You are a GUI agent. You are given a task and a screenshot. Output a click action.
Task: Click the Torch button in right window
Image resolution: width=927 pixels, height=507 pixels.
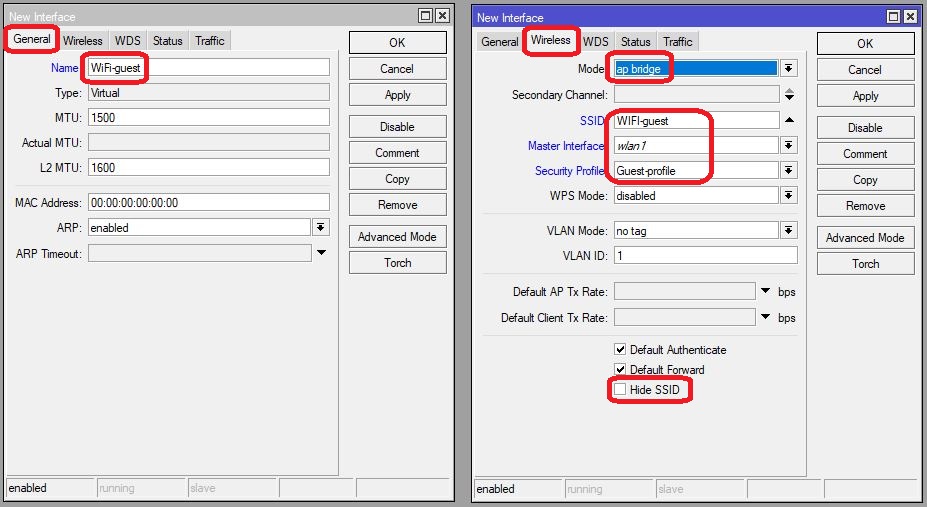pos(865,264)
